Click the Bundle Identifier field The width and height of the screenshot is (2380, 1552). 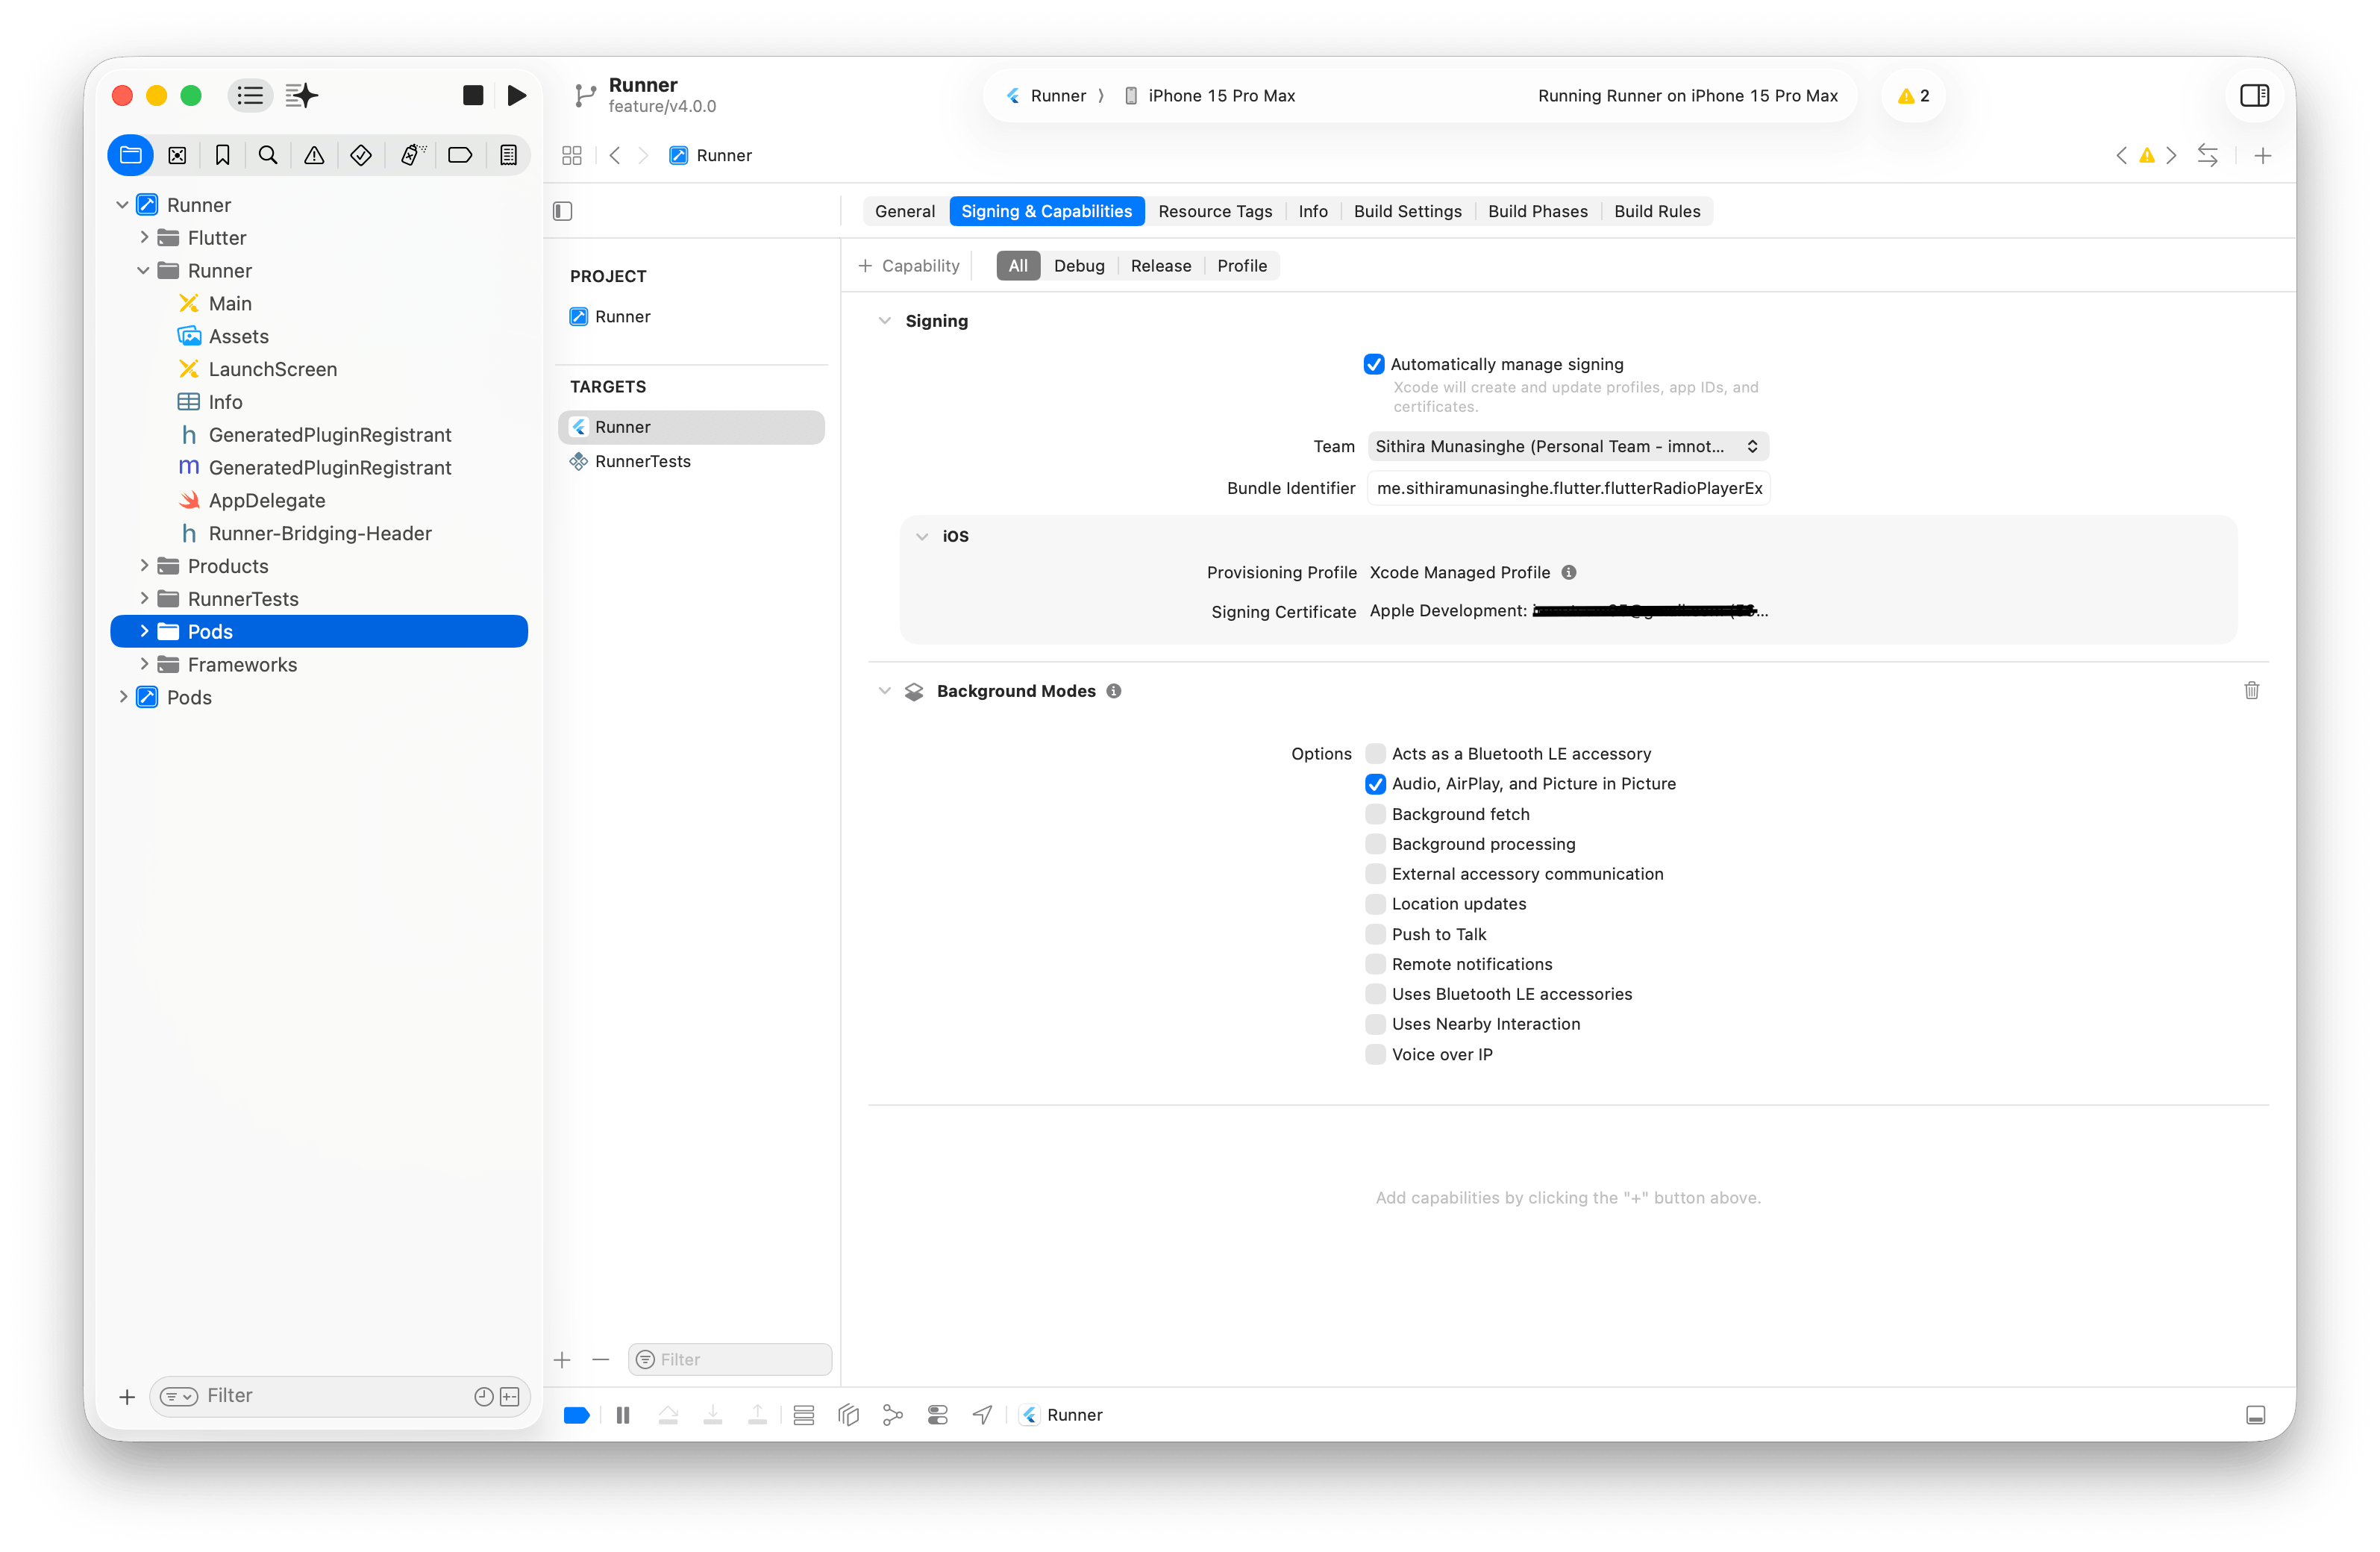coord(1567,488)
